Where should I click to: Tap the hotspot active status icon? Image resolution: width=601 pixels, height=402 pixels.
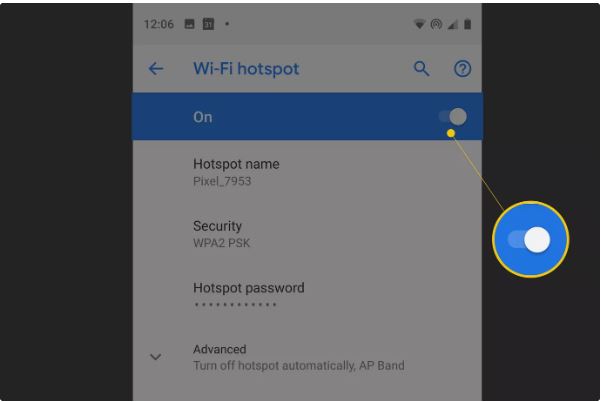point(436,24)
